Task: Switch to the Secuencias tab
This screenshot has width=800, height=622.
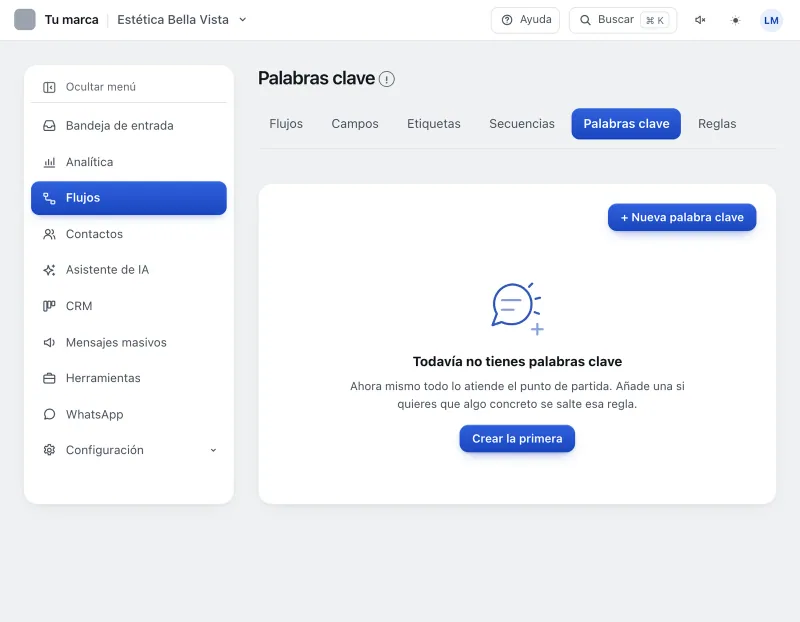Action: 521,123
